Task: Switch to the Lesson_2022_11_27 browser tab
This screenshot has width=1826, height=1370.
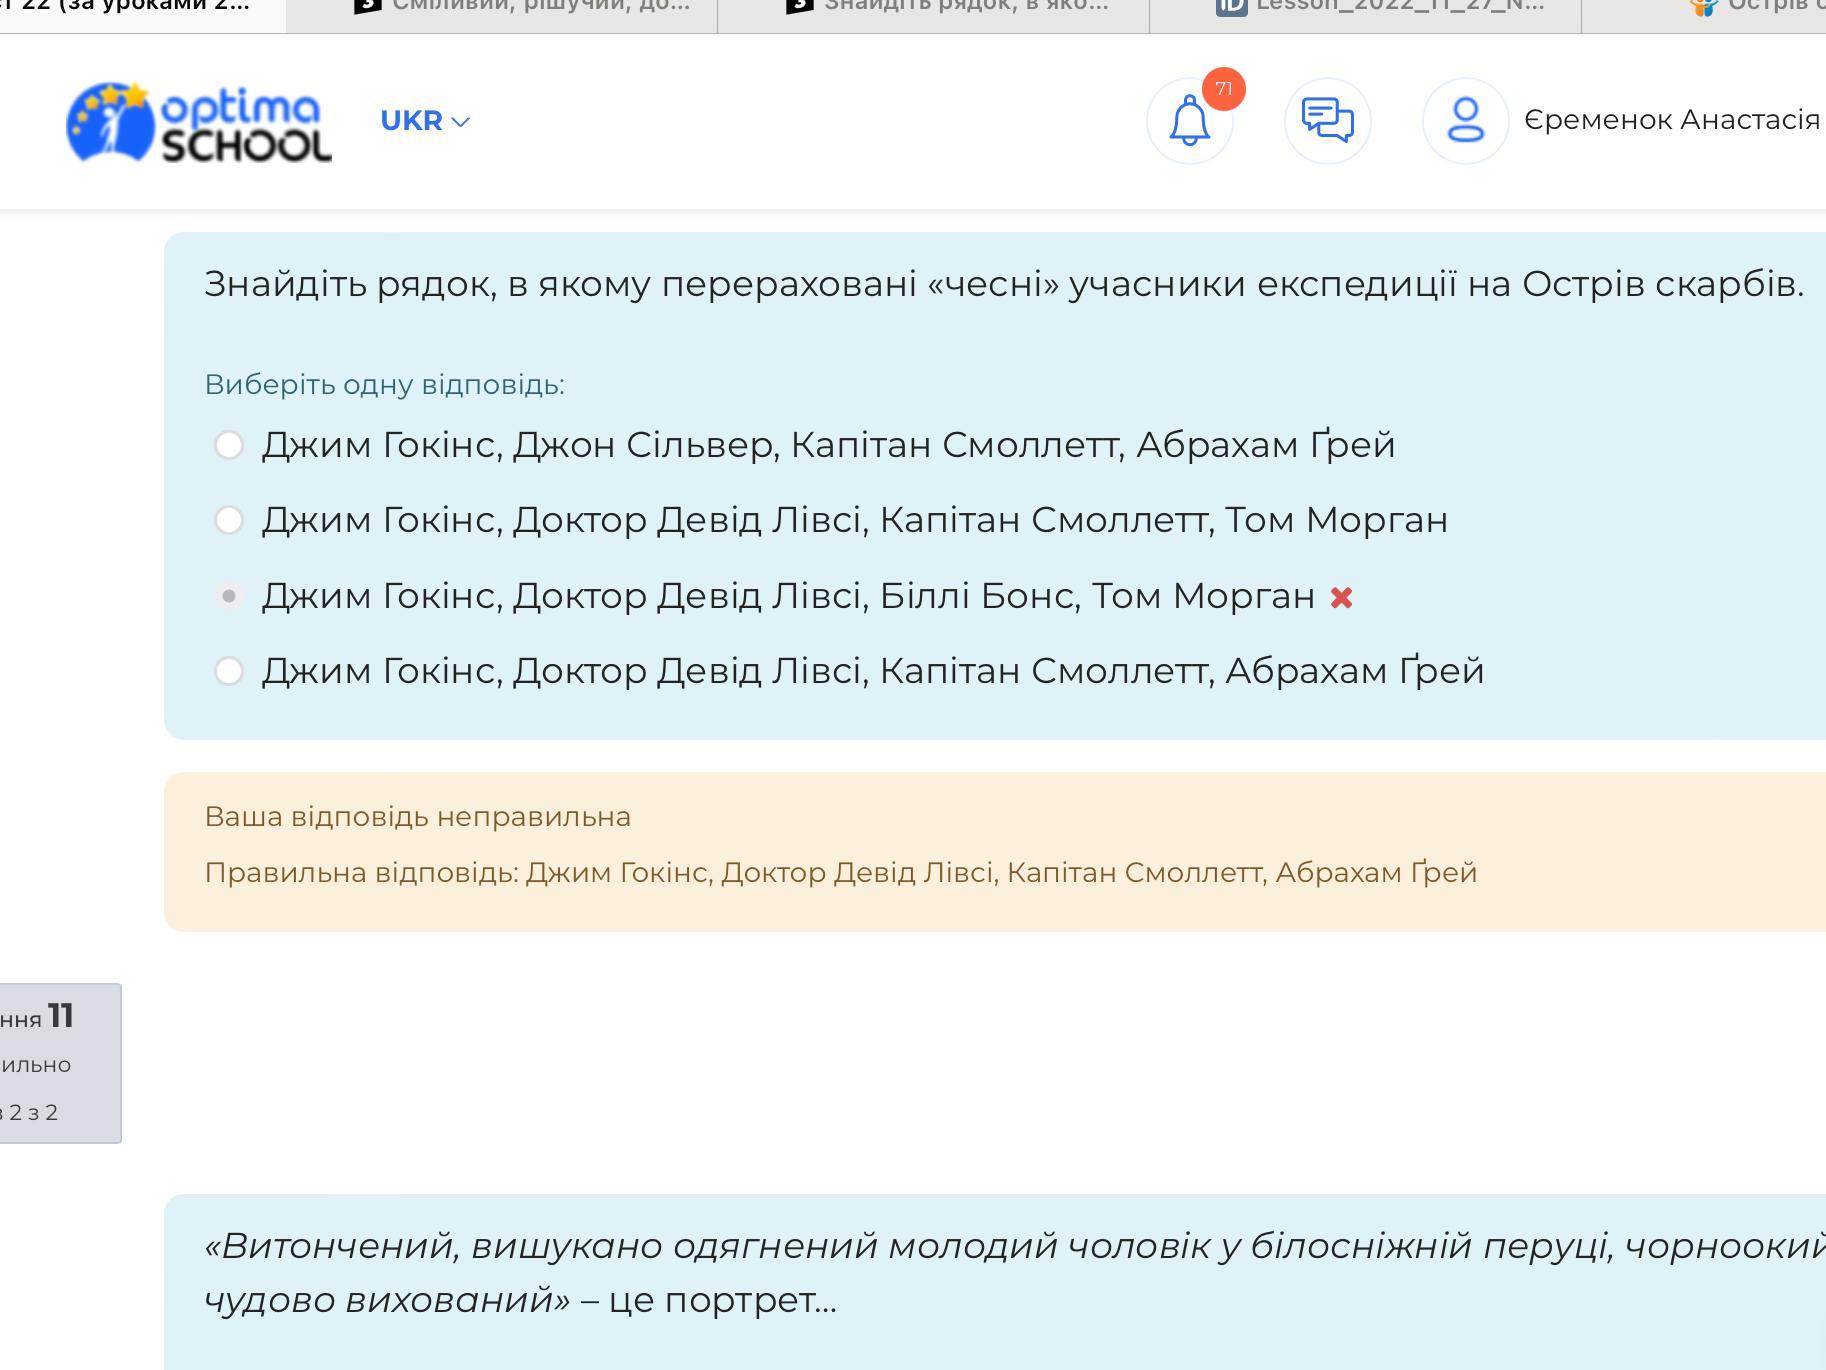Action: 1398,6
